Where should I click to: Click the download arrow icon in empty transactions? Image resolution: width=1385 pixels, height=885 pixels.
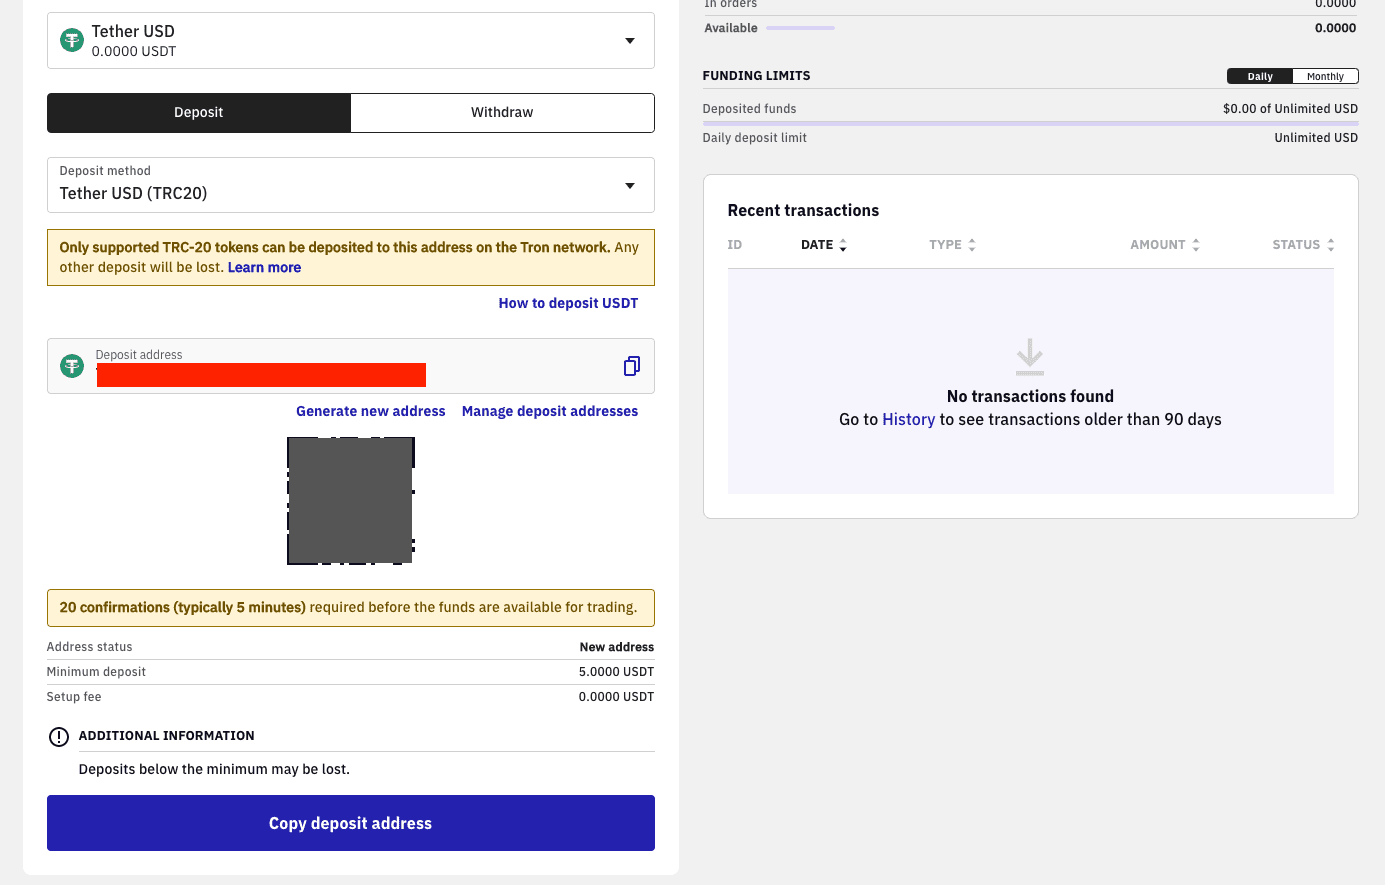coord(1030,357)
